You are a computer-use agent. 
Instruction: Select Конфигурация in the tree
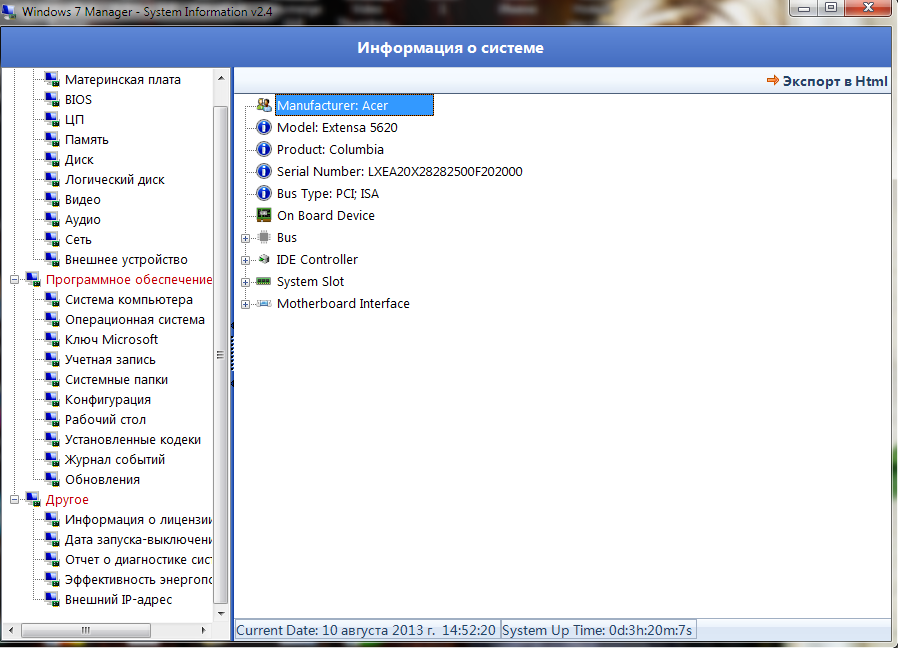(x=108, y=399)
